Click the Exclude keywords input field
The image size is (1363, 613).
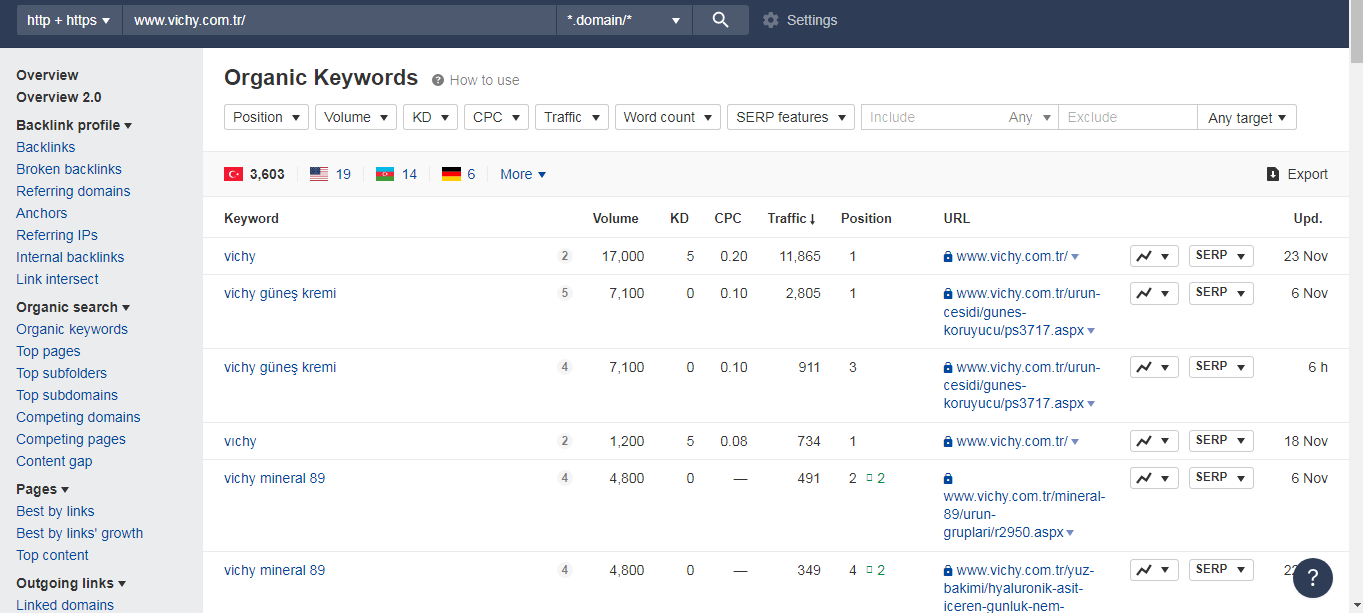click(1128, 117)
